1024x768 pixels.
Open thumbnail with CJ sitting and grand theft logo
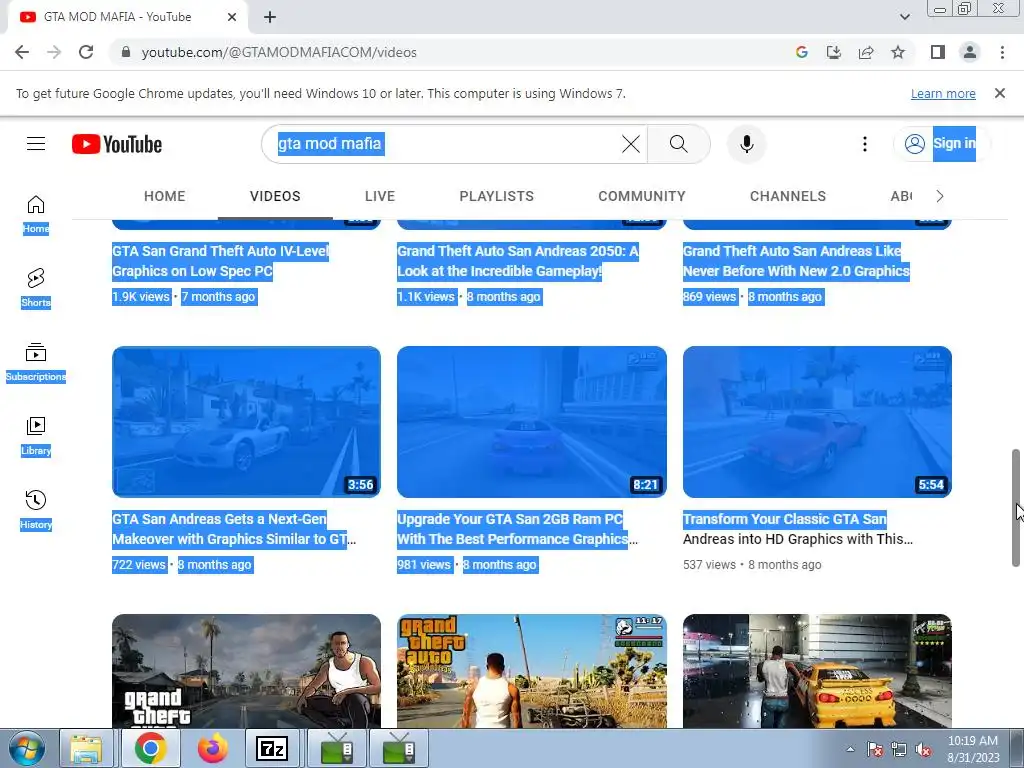(246, 671)
